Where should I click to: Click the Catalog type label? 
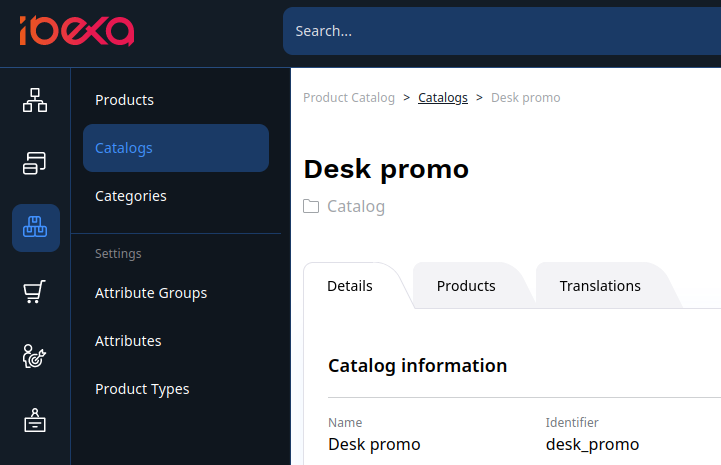[356, 207]
